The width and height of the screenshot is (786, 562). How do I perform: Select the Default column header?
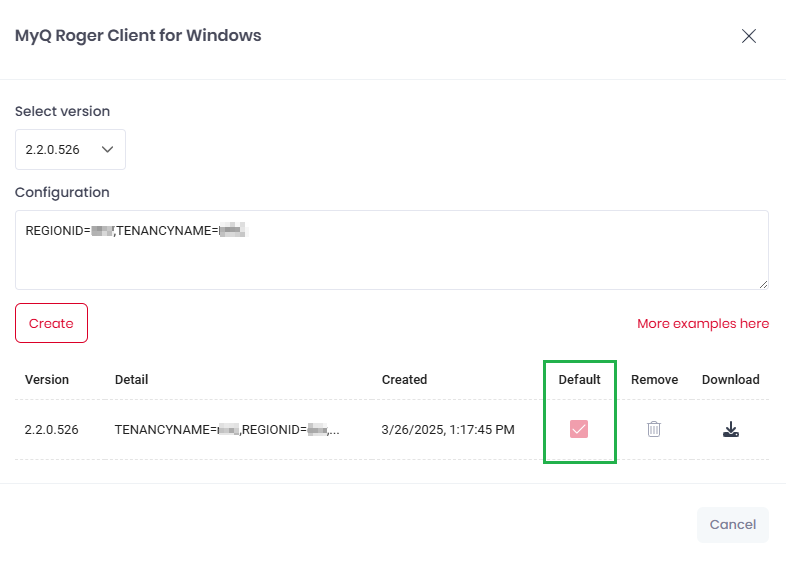click(x=579, y=380)
